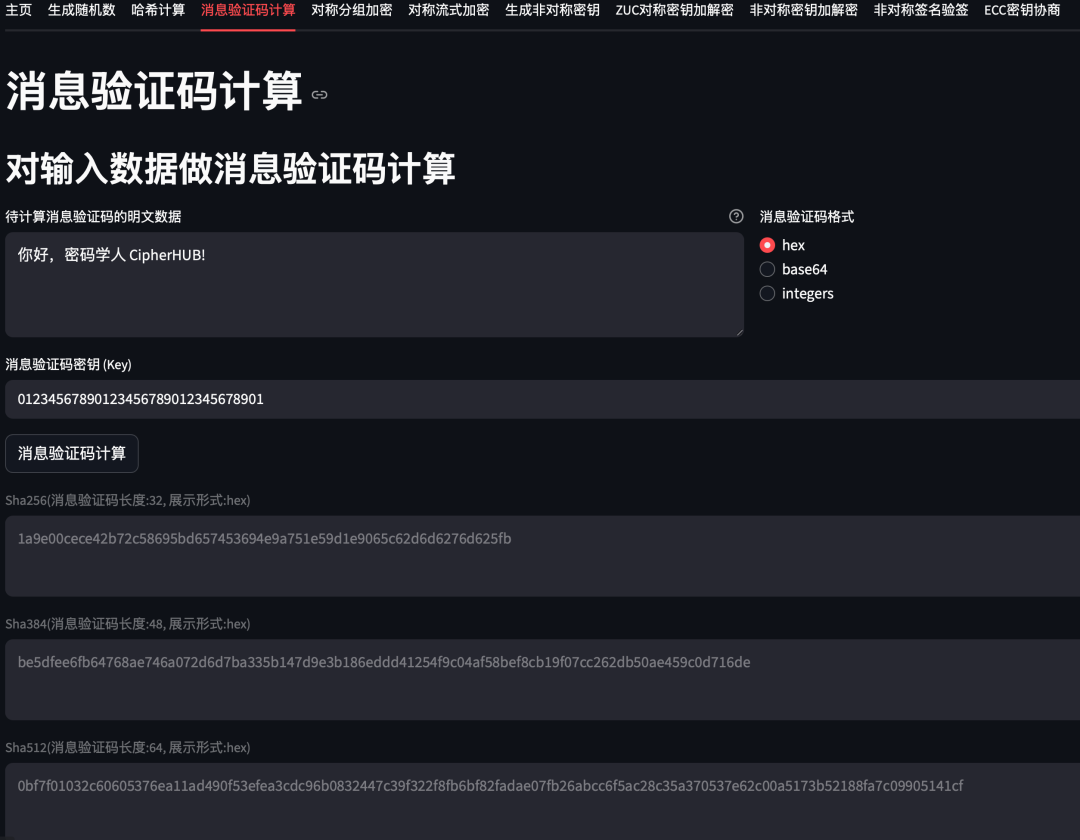1080x840 pixels.
Task: Select the base64 format radio button
Action: (768, 269)
